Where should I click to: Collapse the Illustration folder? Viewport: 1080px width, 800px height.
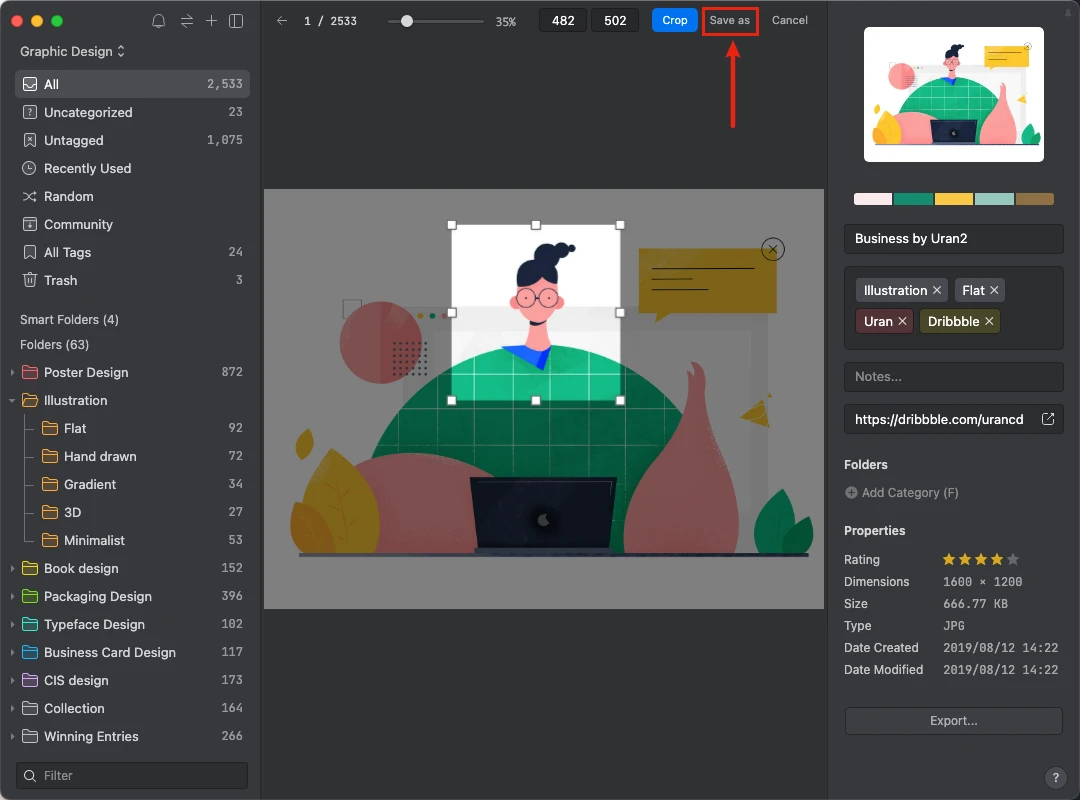[13, 400]
